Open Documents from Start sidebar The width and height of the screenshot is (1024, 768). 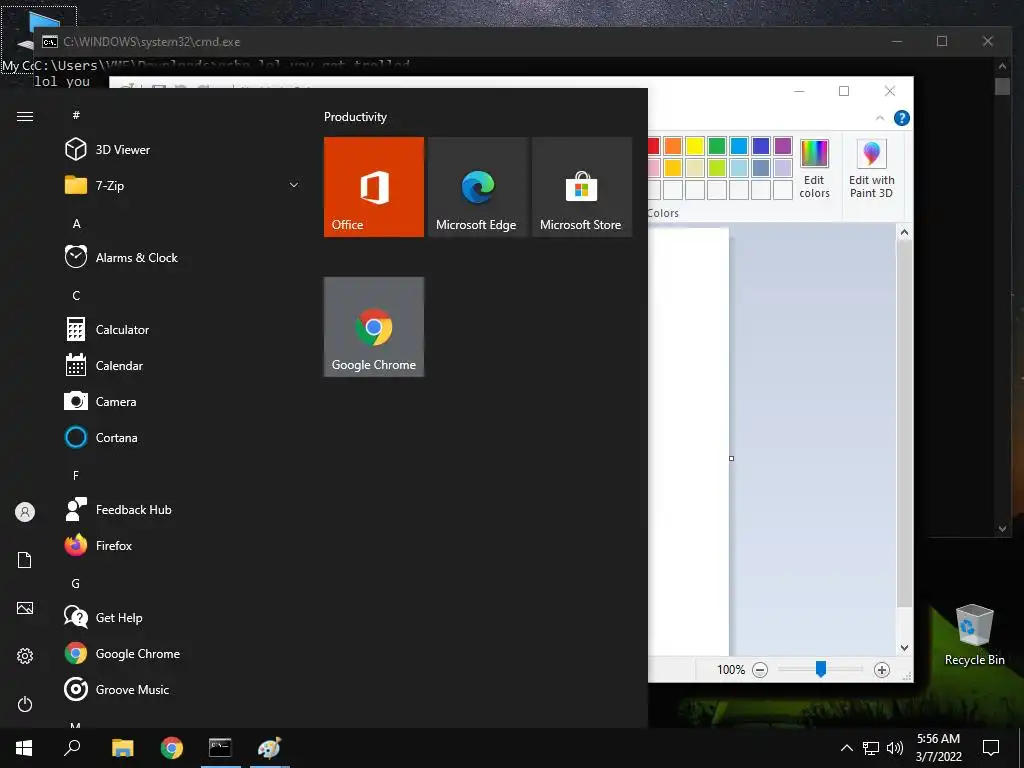25,560
